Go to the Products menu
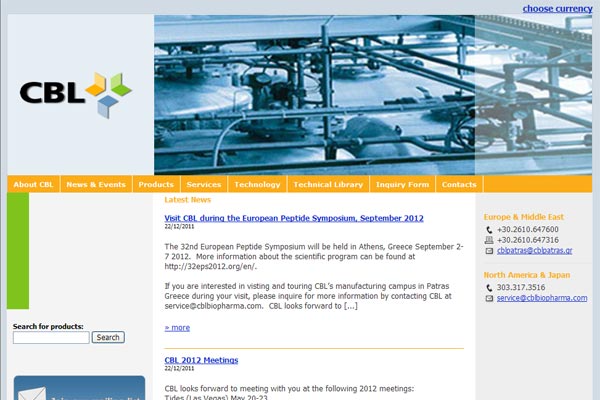 pyautogui.click(x=156, y=184)
